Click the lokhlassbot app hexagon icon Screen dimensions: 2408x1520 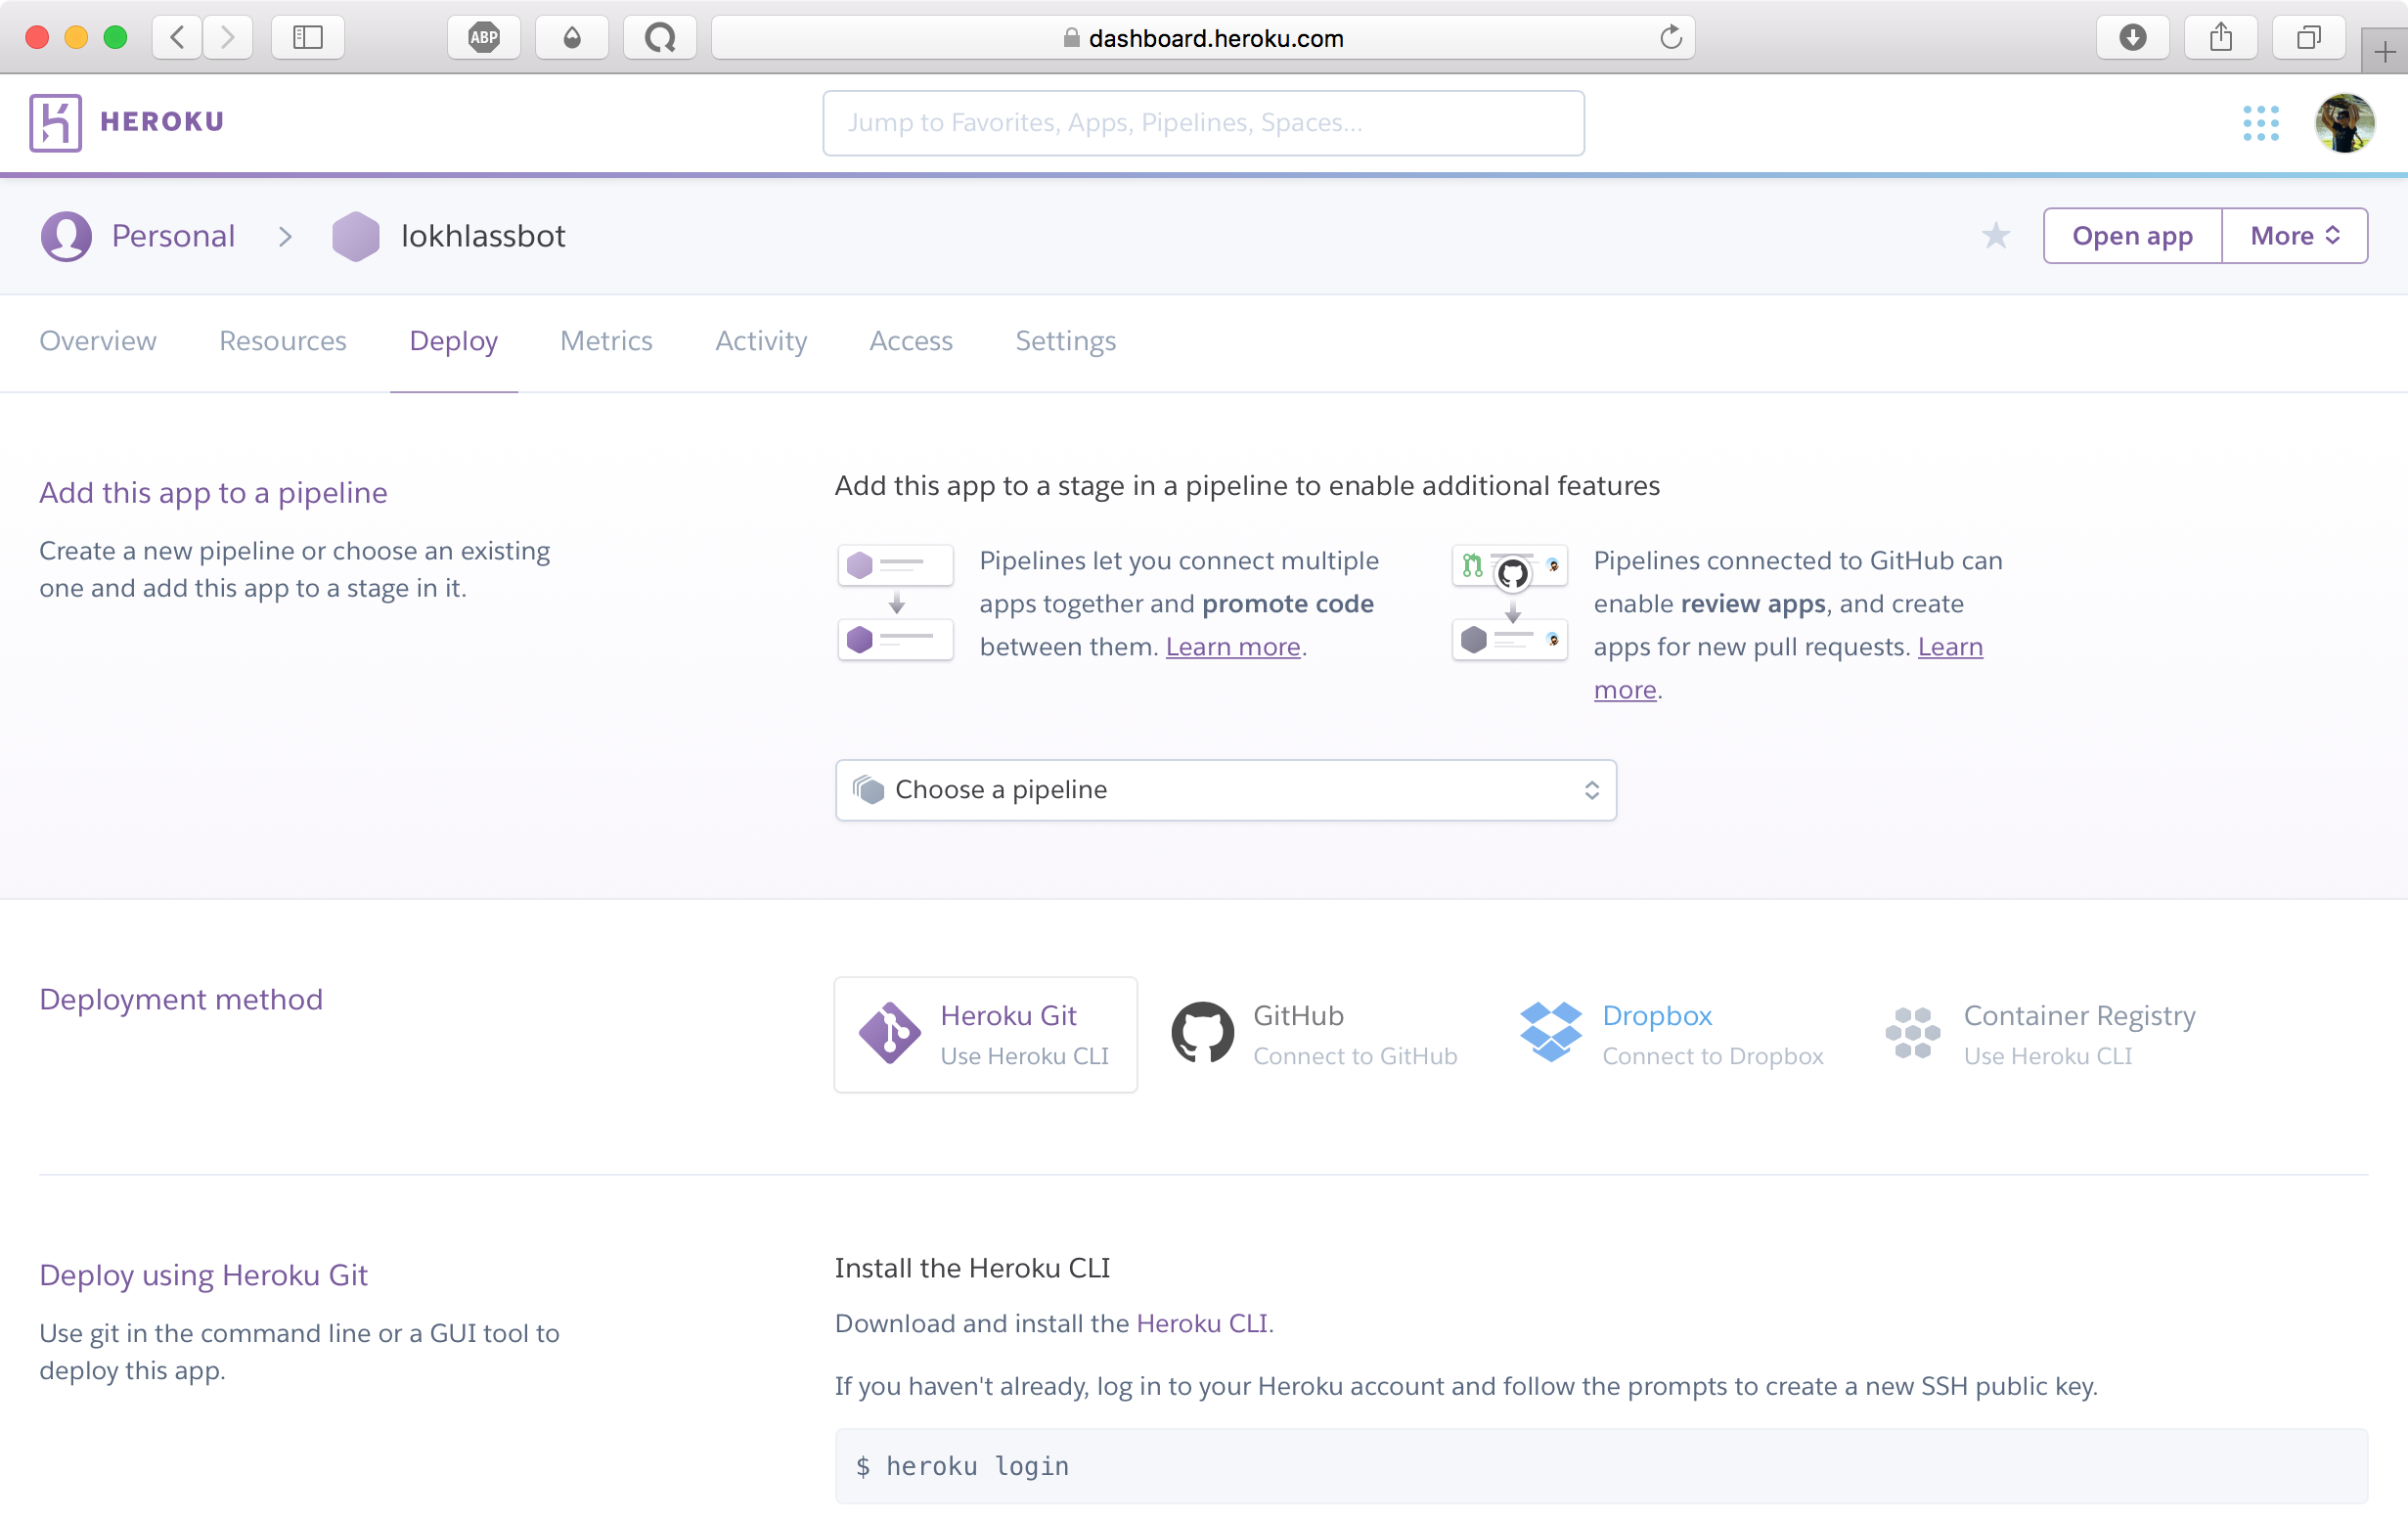pos(356,236)
